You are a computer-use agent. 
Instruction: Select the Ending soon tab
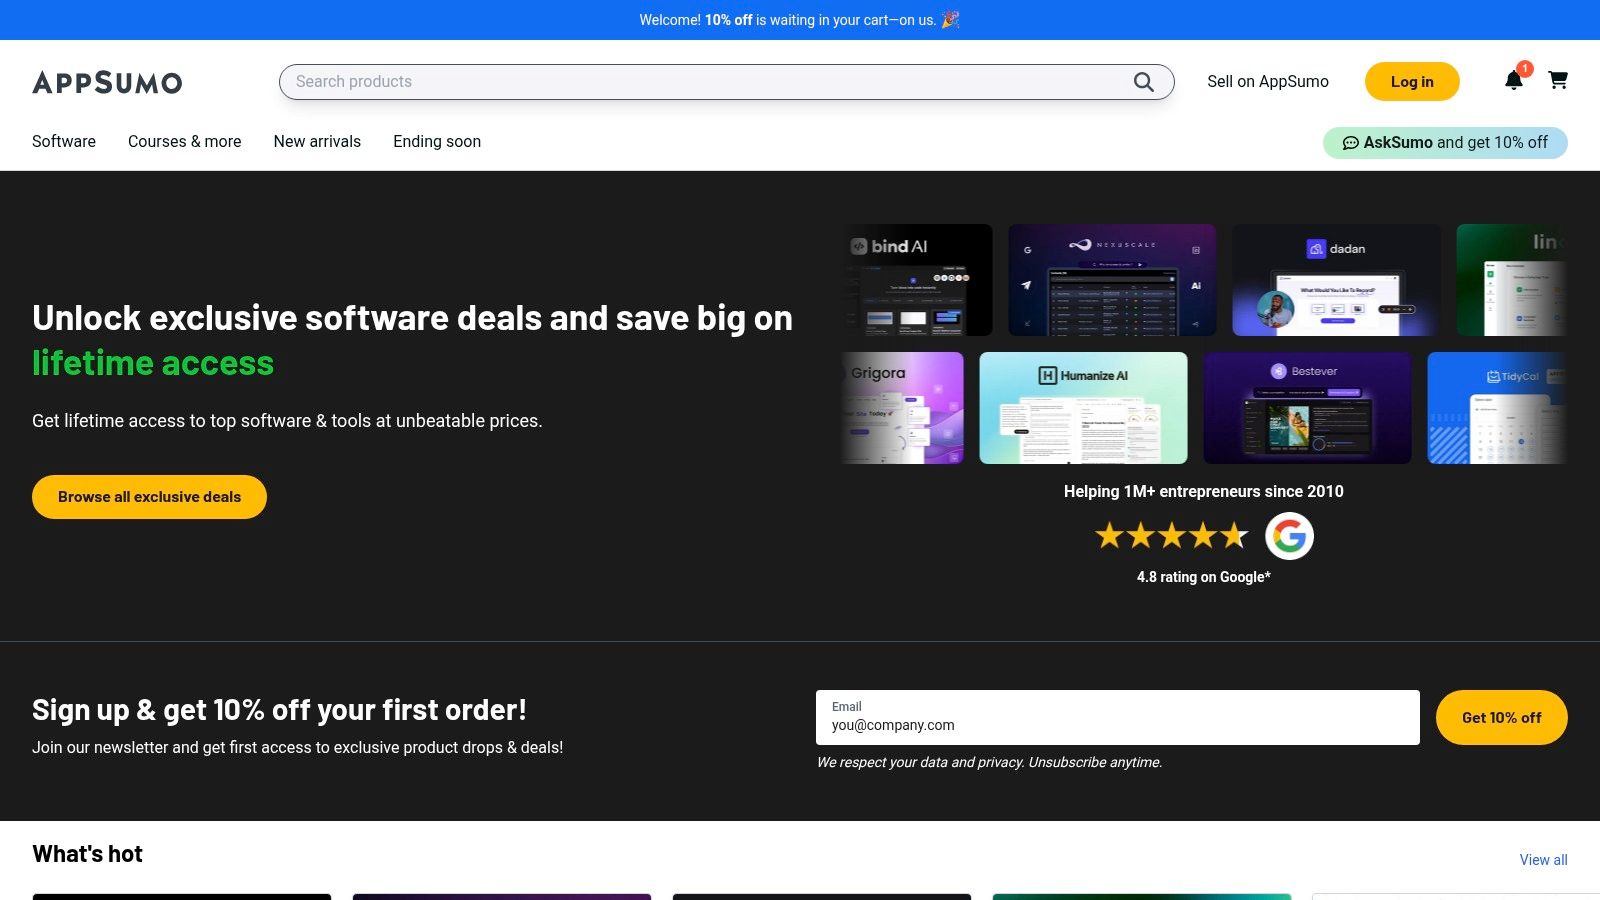(437, 141)
